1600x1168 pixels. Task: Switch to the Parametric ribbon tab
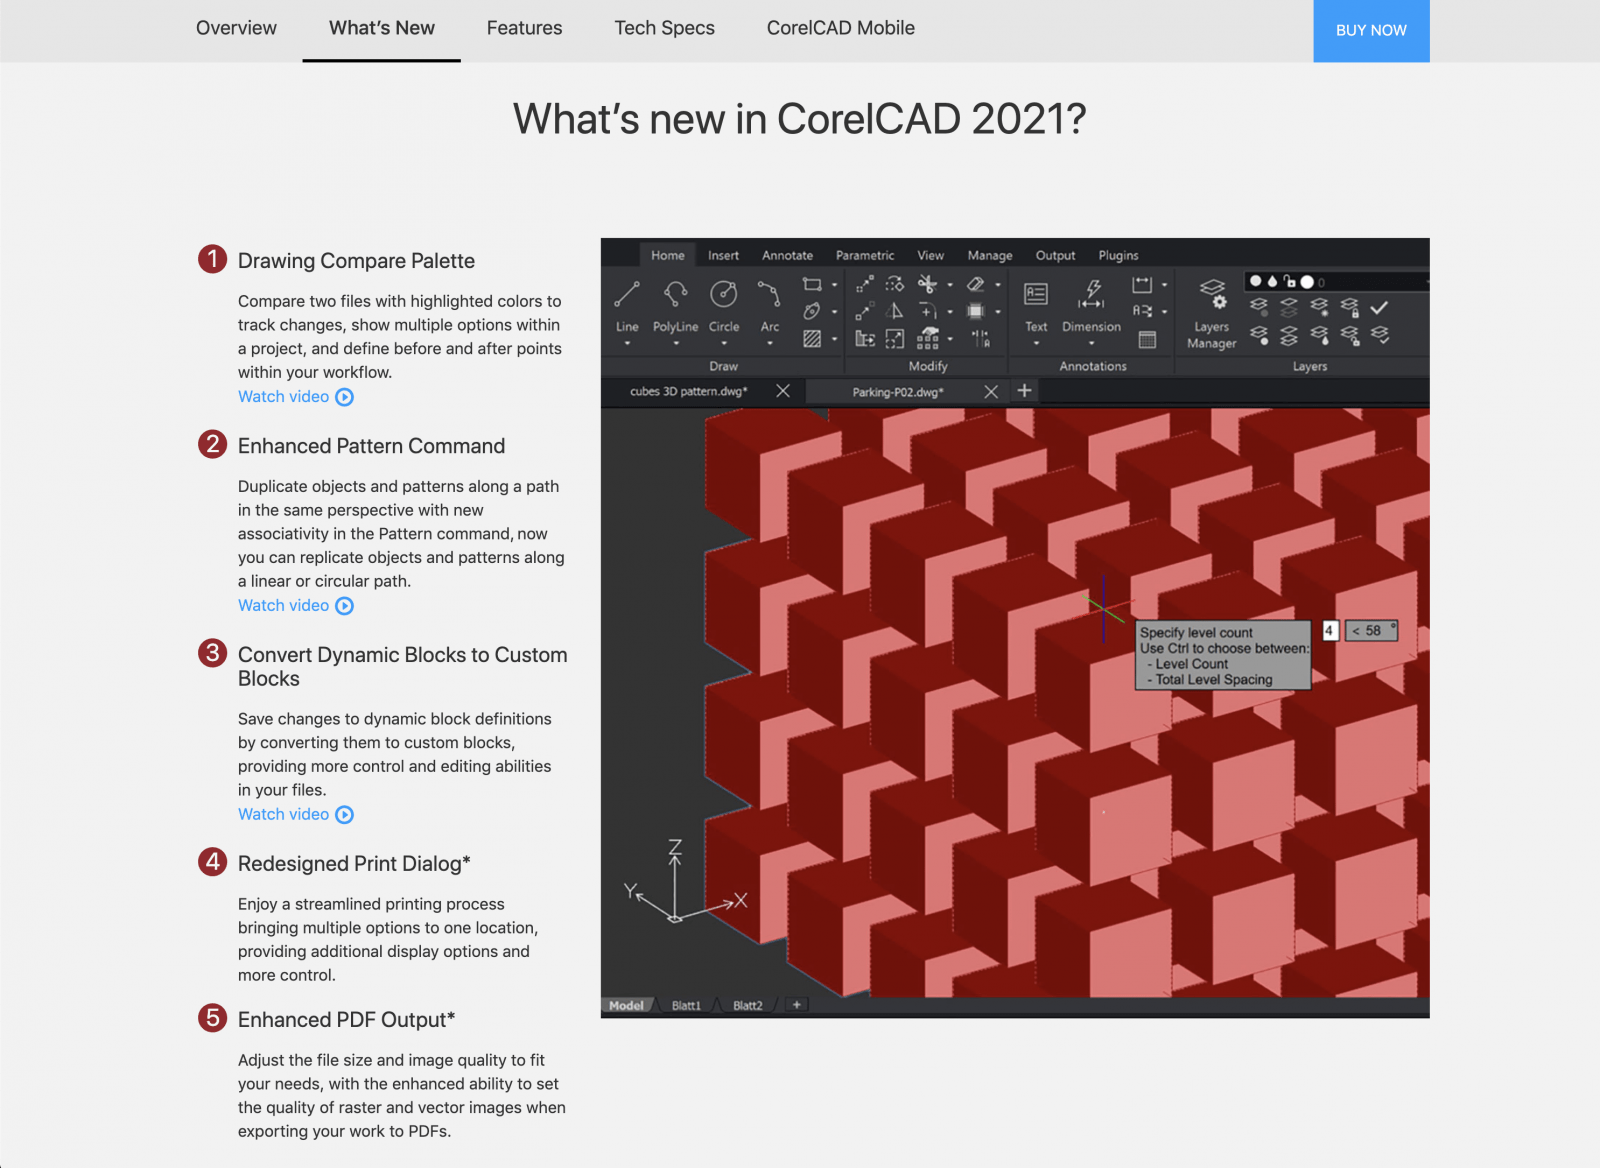[x=865, y=256]
